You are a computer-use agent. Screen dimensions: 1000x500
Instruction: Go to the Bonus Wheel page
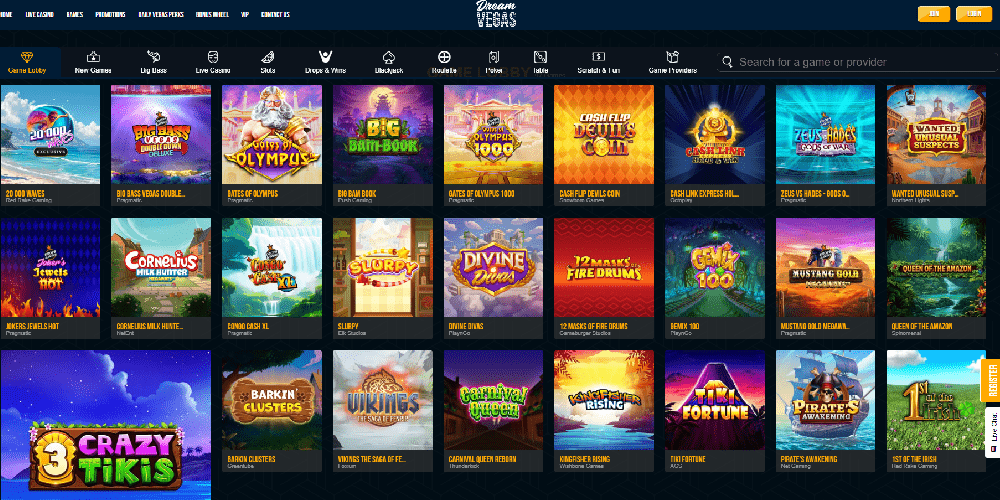(x=212, y=14)
